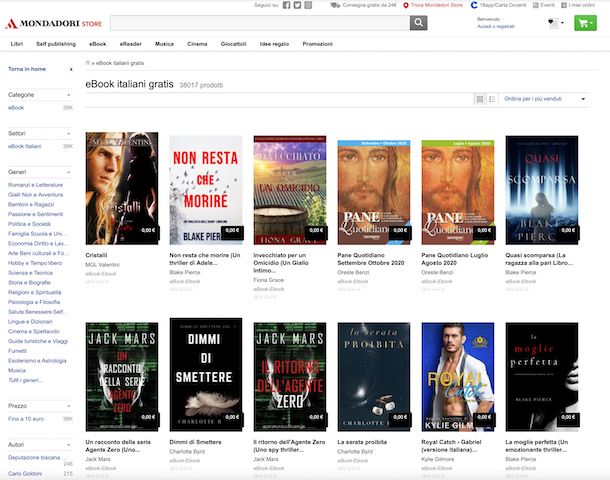Open the green shopping cart

[585, 23]
